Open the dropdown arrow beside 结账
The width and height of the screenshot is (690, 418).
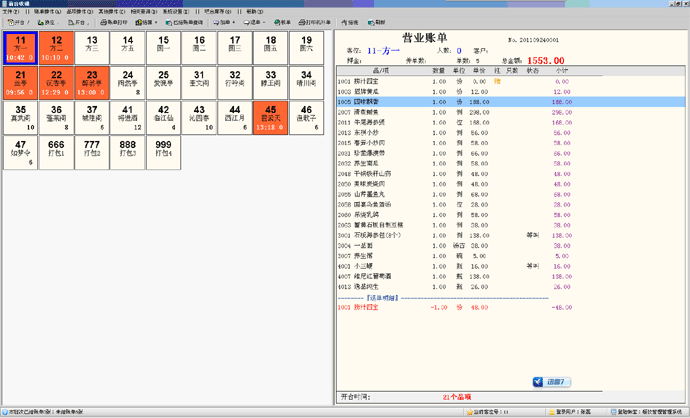(154, 21)
